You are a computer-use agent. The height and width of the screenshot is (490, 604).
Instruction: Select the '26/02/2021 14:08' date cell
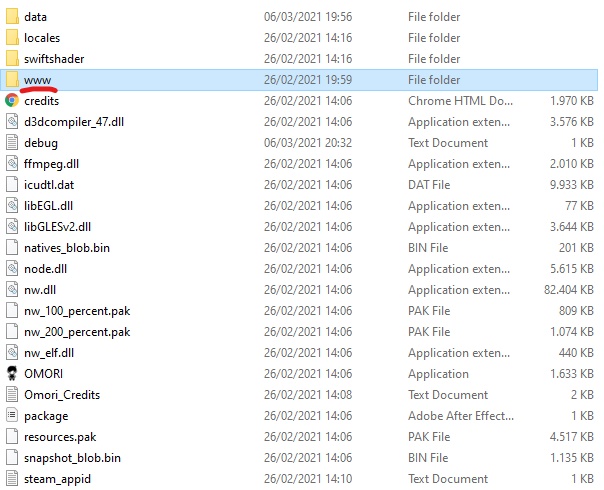pyautogui.click(x=308, y=395)
